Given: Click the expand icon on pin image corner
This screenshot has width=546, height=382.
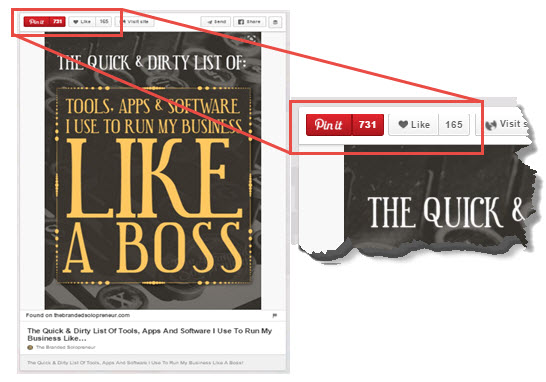Looking at the screenshot, I should pyautogui.click(x=252, y=38).
